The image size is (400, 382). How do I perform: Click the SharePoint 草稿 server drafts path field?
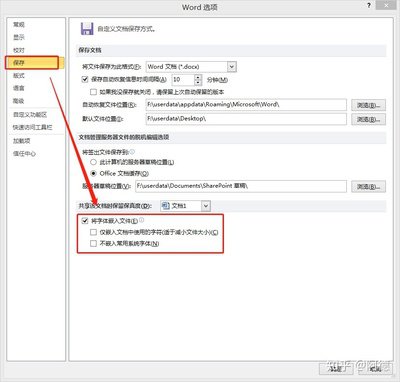pyautogui.click(x=241, y=186)
